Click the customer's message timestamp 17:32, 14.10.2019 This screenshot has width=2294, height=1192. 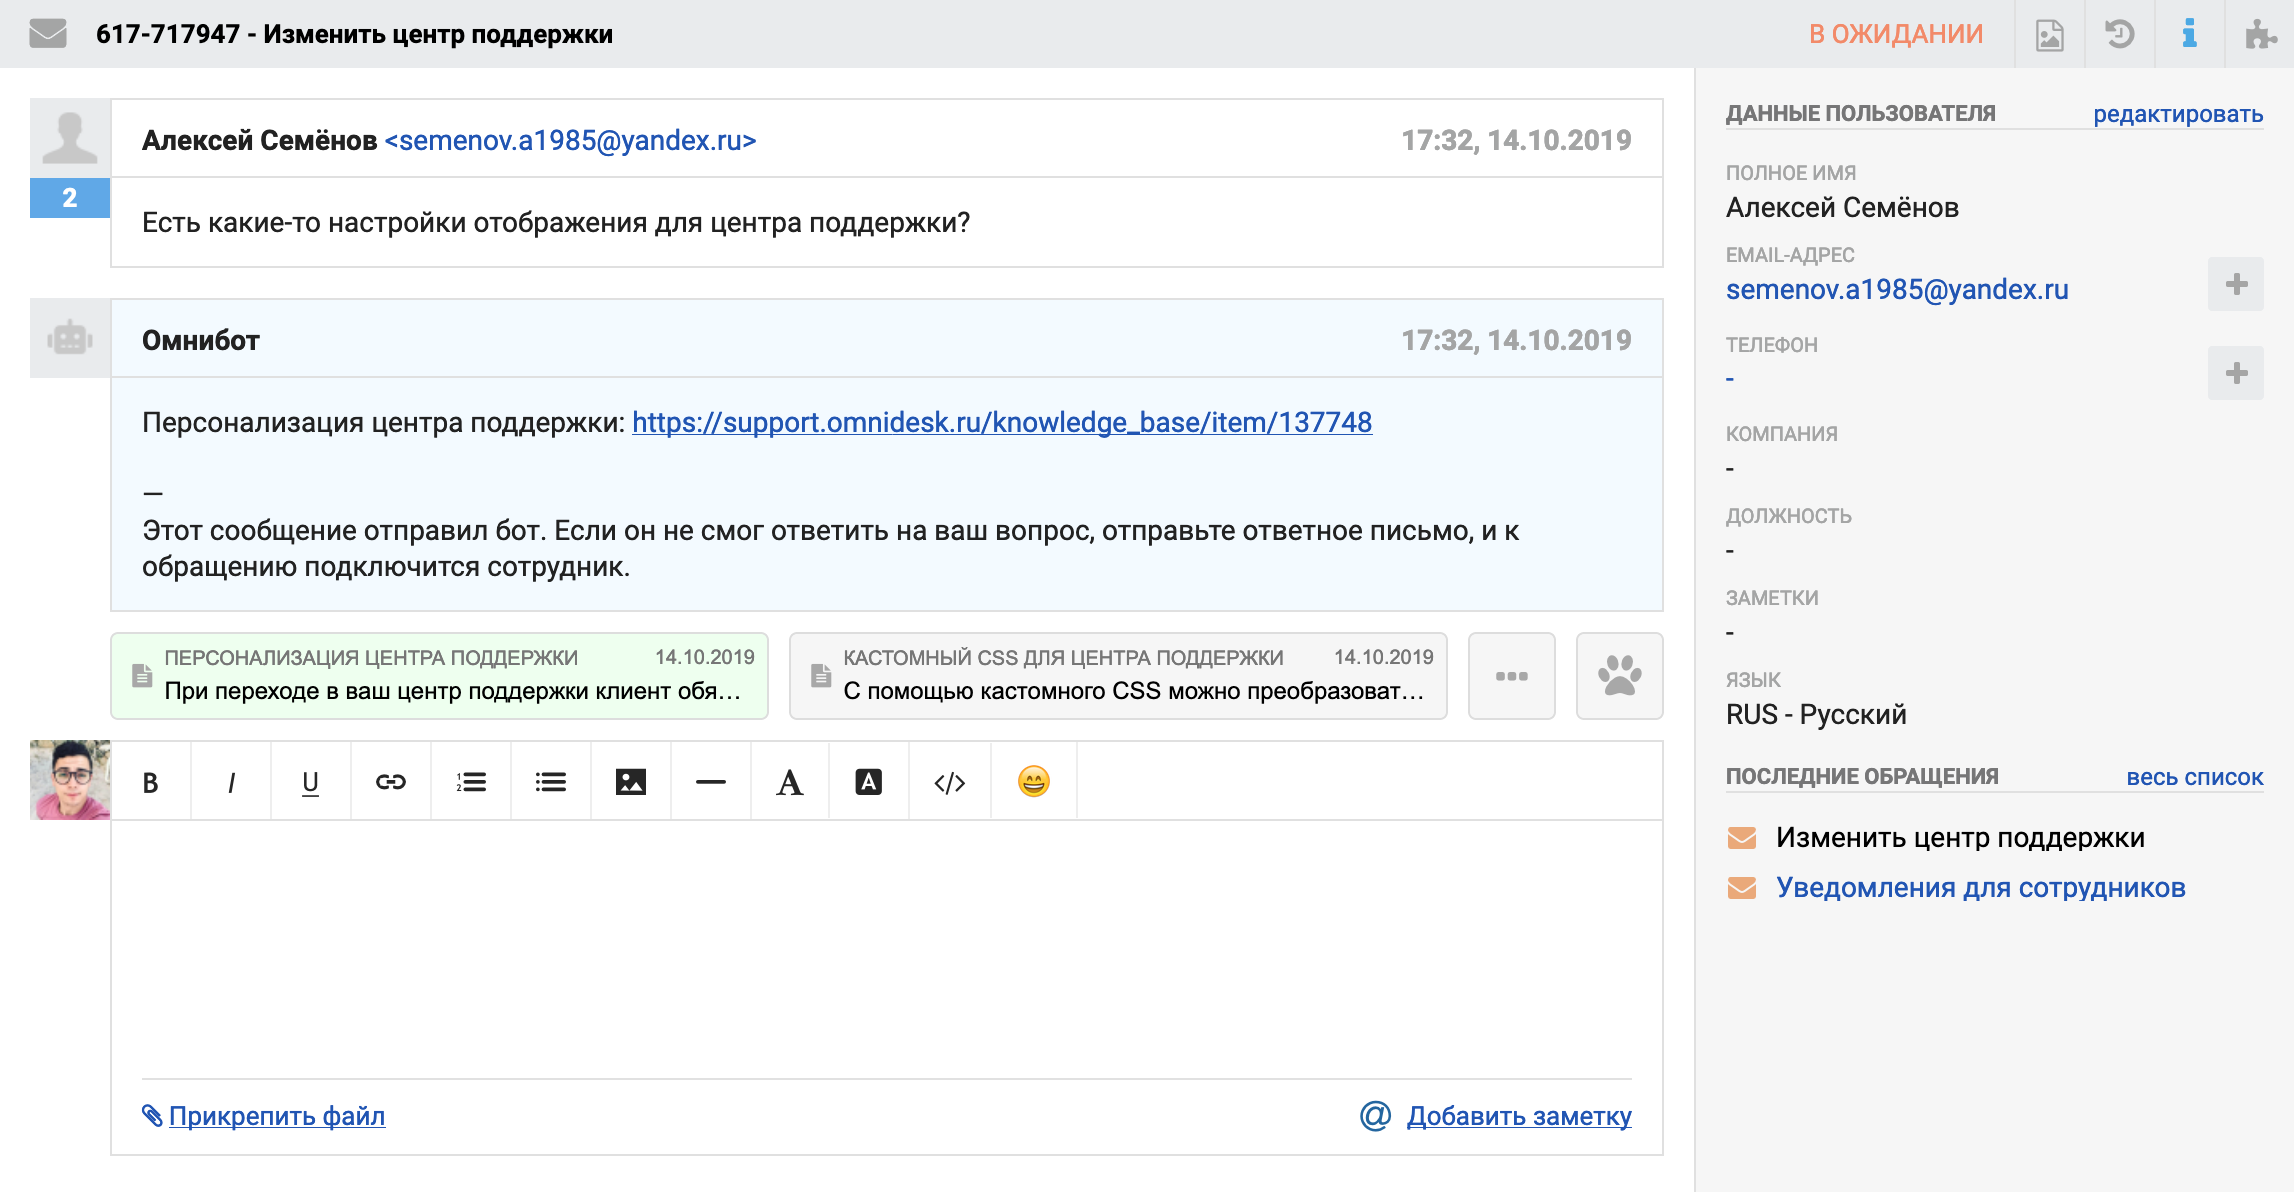pos(1516,140)
